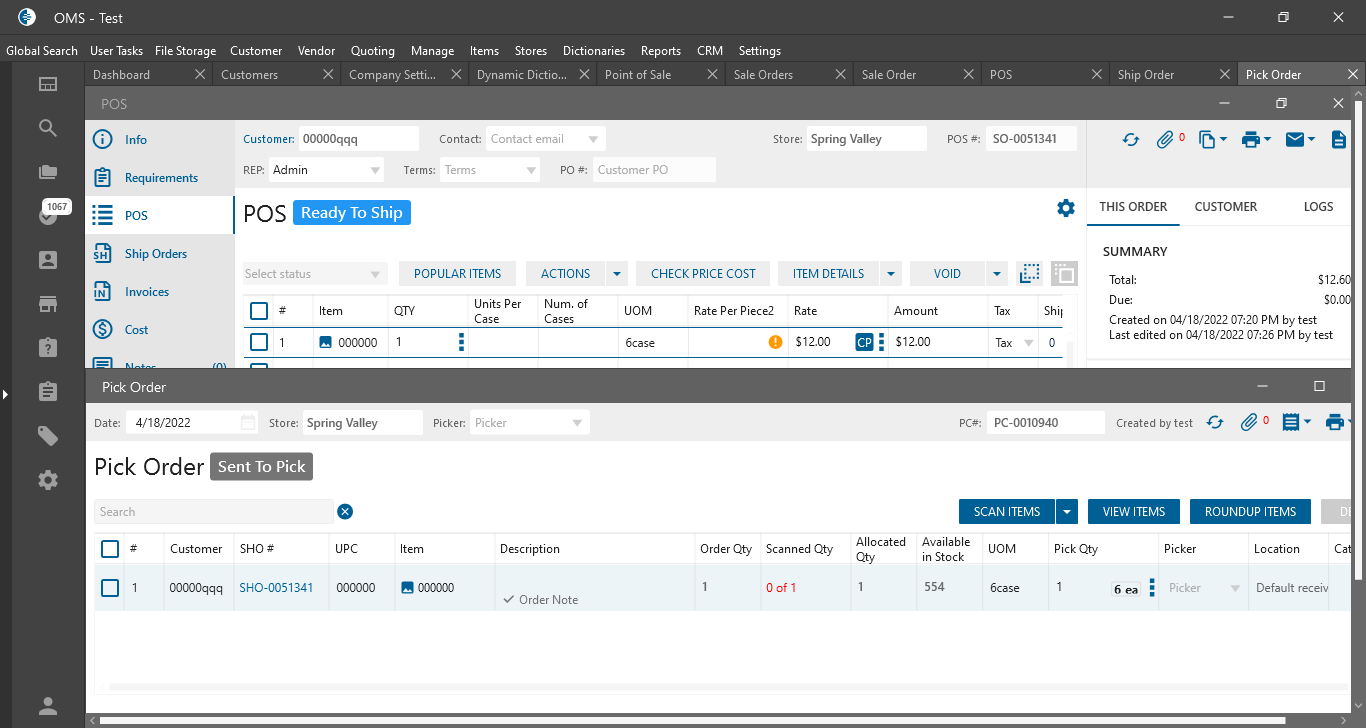This screenshot has height=728, width=1366.
Task: Click the POPULAR ITEMS button
Action: [x=457, y=274]
